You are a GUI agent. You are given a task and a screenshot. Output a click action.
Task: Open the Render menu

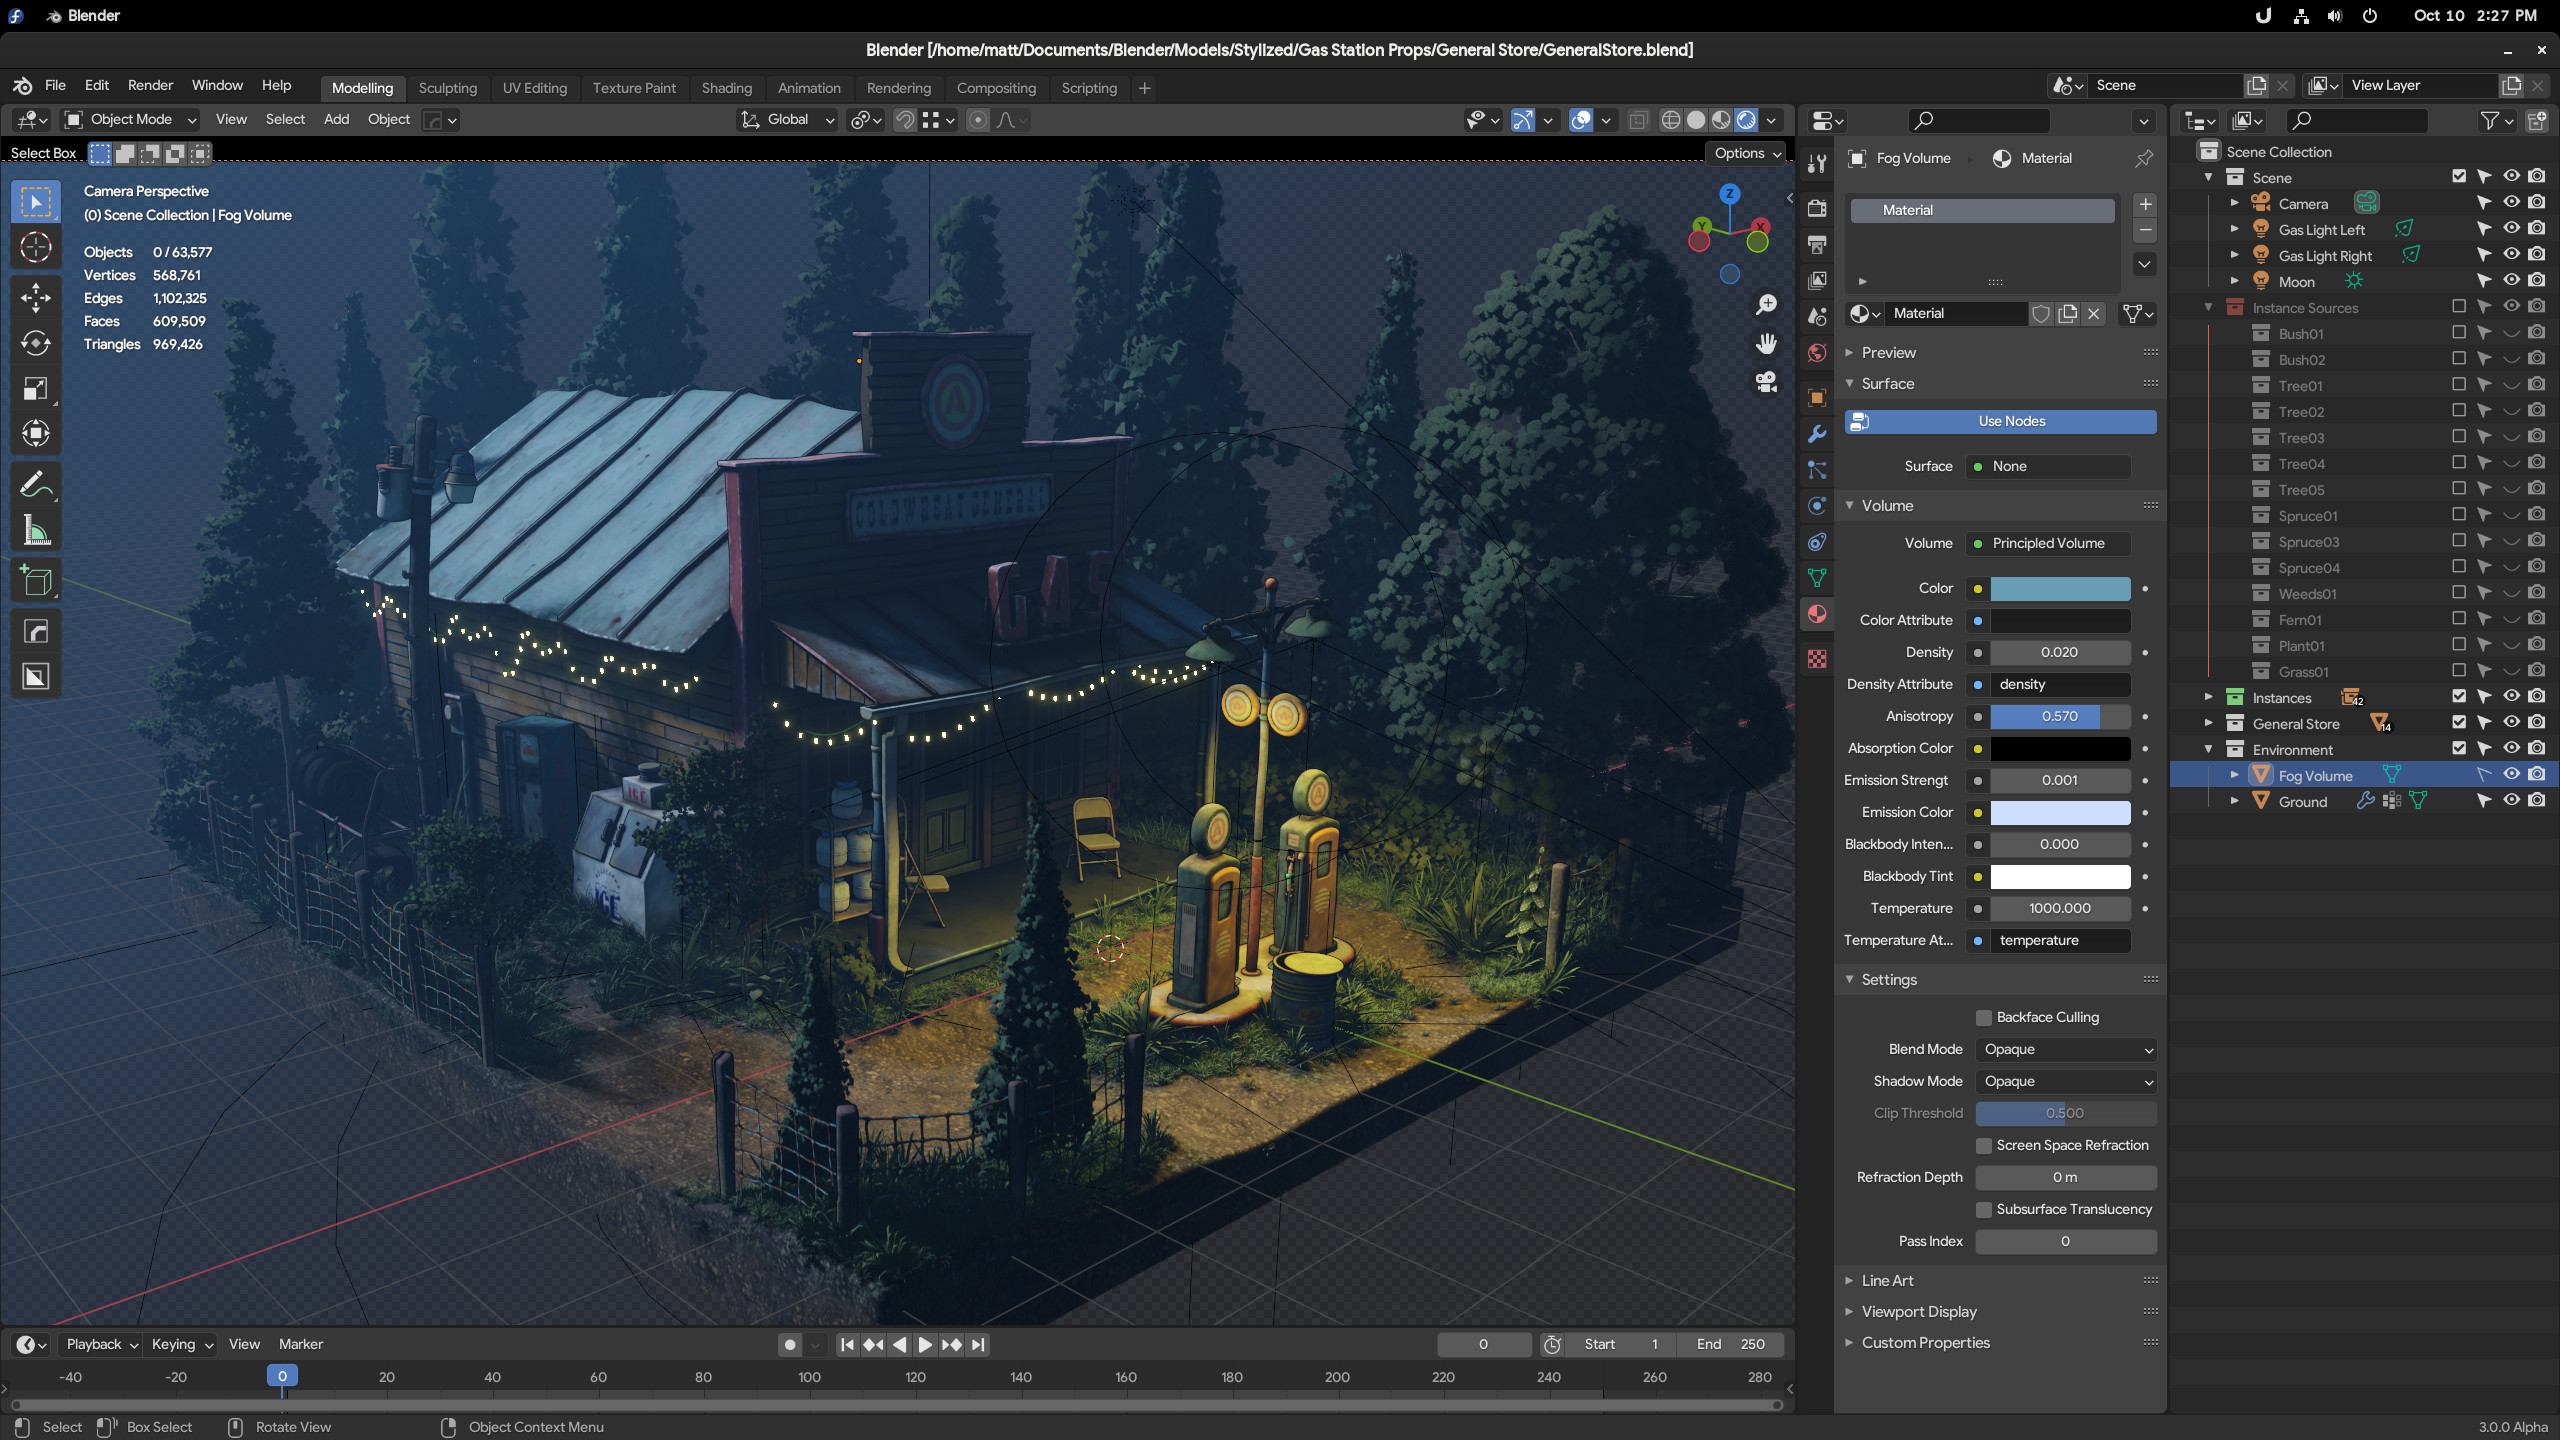[x=150, y=86]
